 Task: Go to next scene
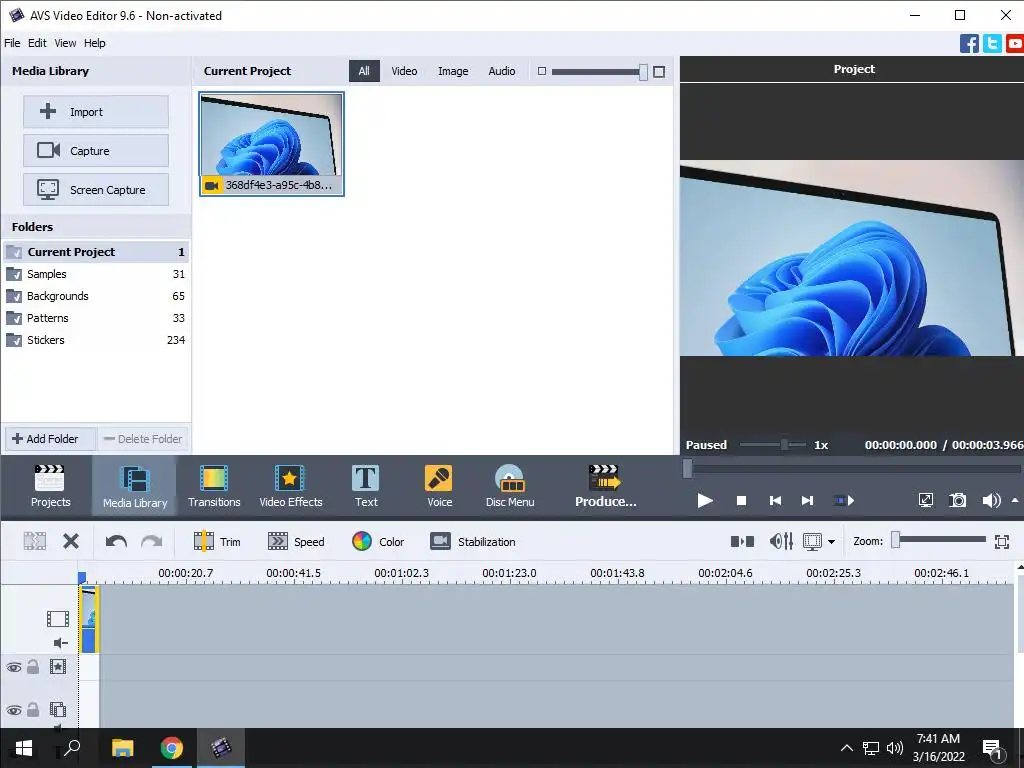pos(844,500)
